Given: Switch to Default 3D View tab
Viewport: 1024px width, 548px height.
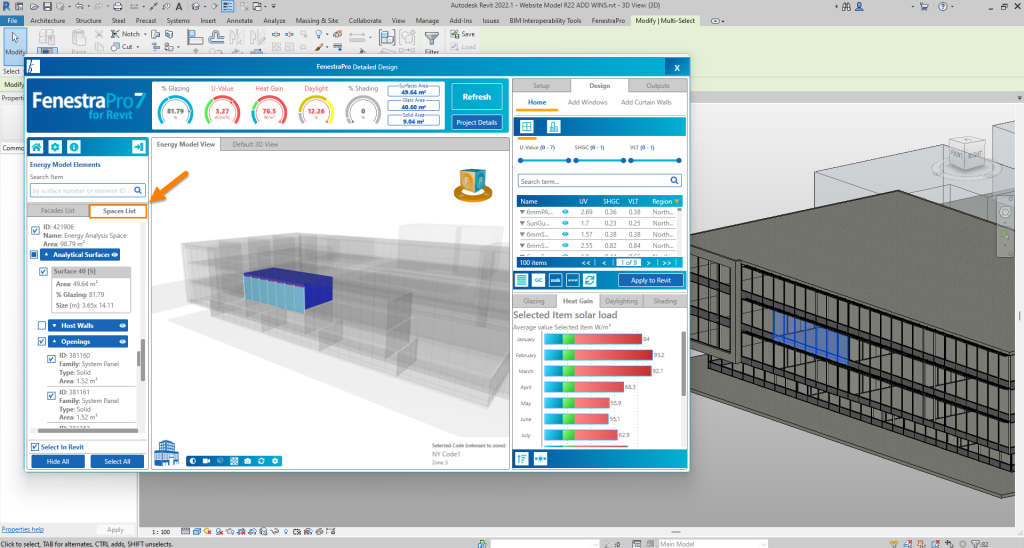Looking at the screenshot, I should (x=255, y=144).
